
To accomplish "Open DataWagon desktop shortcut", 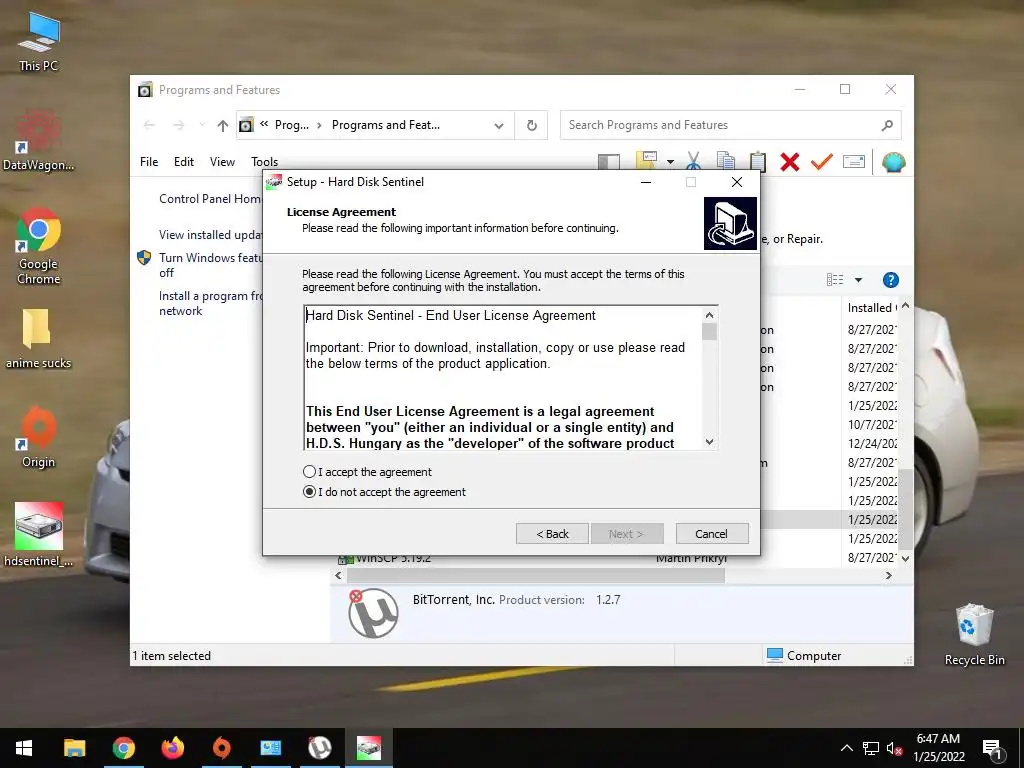I will tap(39, 140).
